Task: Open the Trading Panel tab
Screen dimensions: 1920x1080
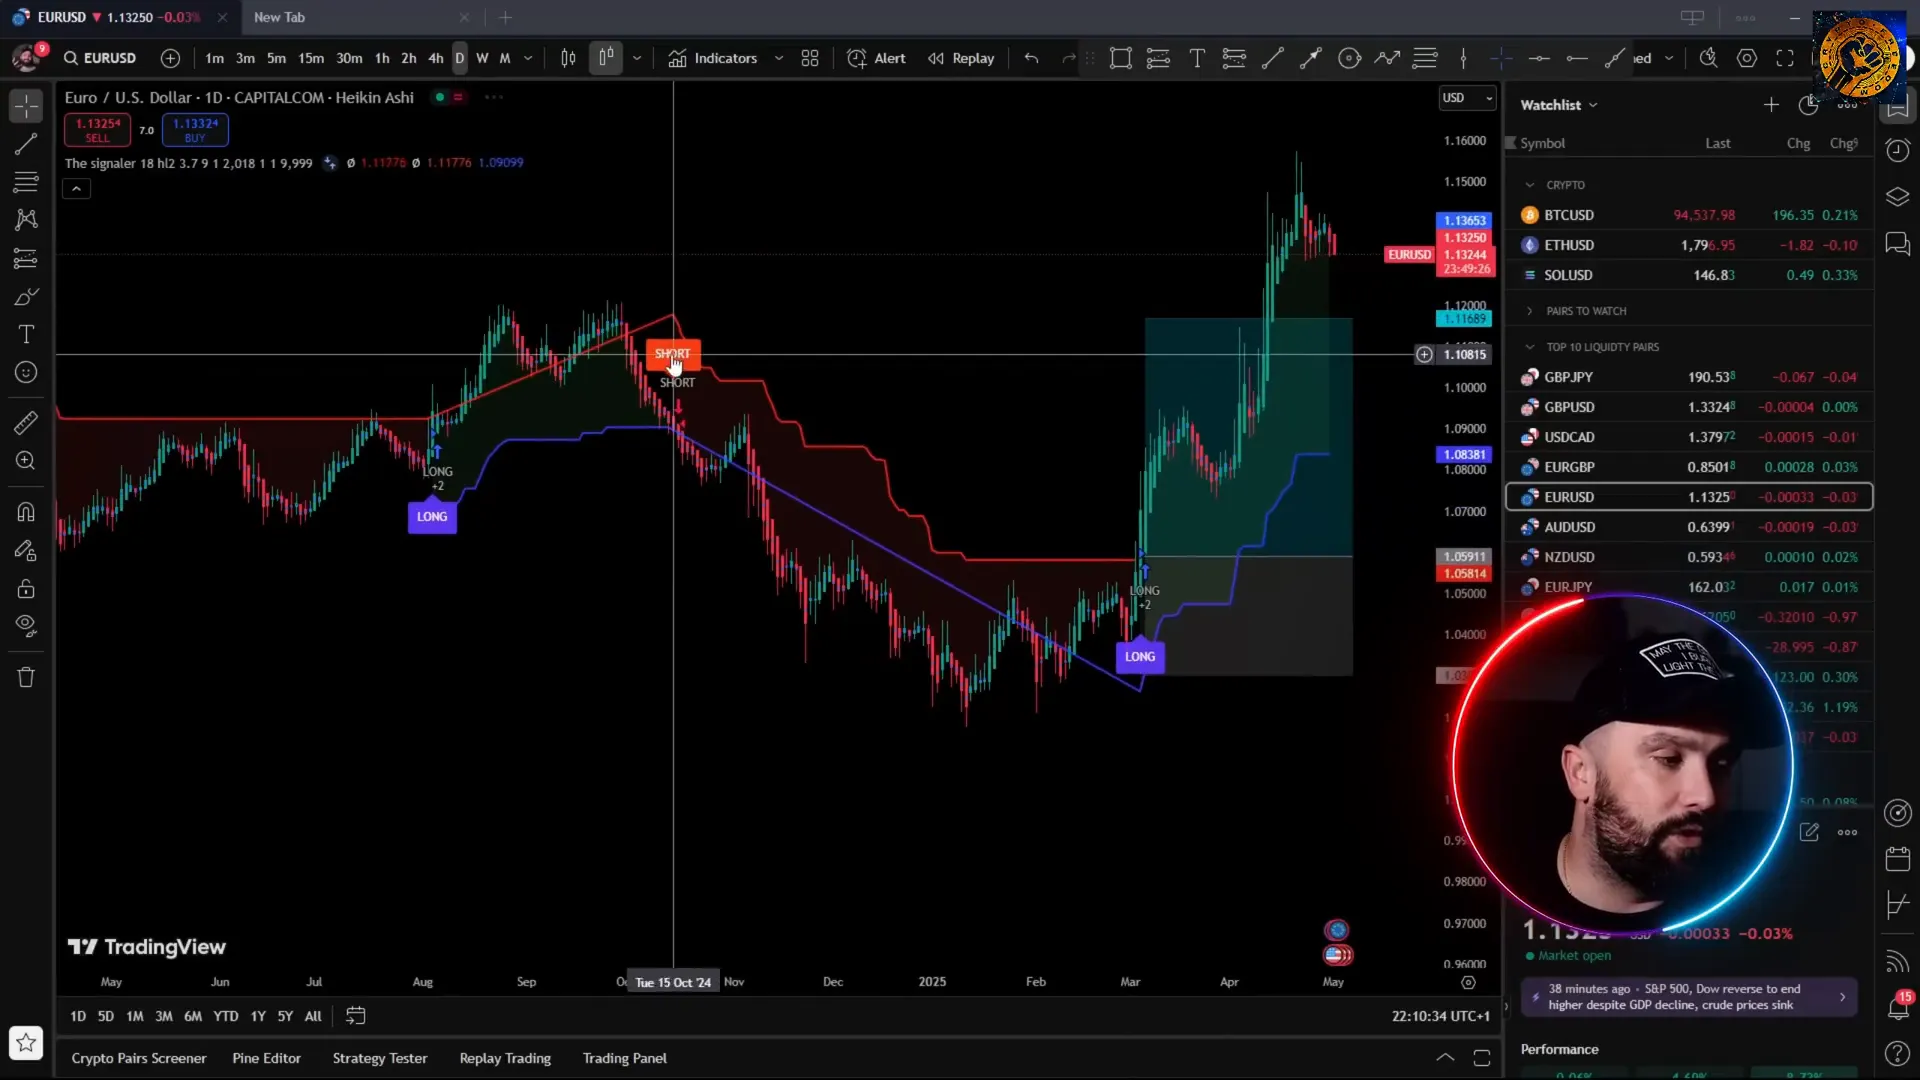Action: (x=625, y=1058)
